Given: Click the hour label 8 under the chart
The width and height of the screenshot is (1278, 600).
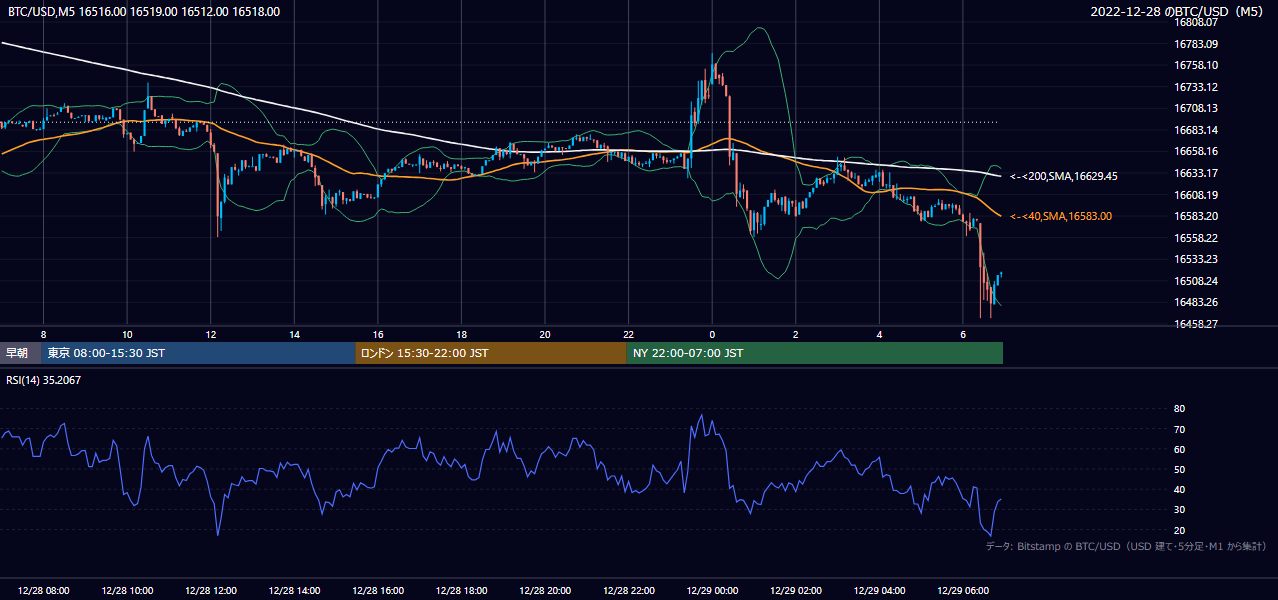Looking at the screenshot, I should (x=43, y=334).
